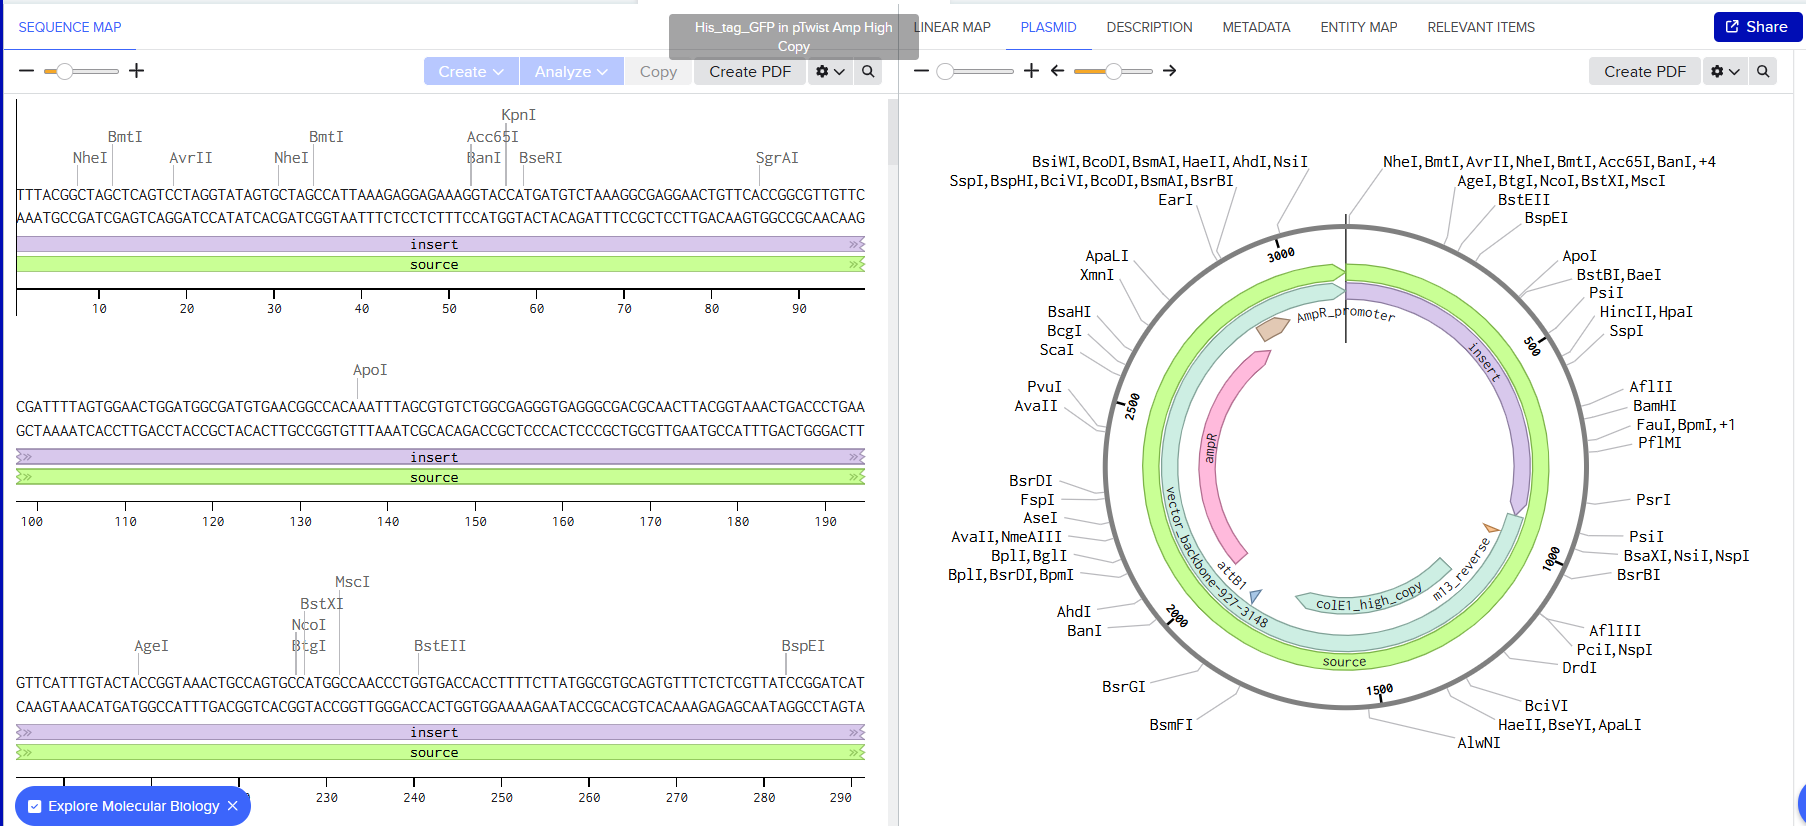This screenshot has height=826, width=1806.
Task: Rotate plasmid using the right arrow icon
Action: point(1169,71)
